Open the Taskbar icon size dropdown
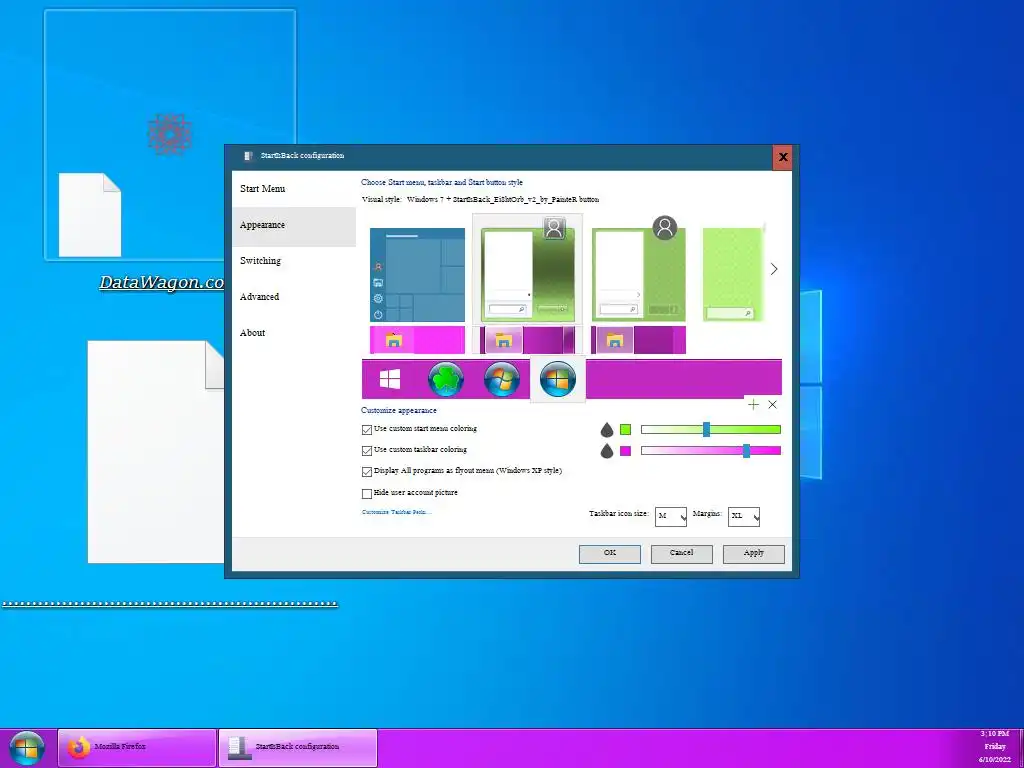Screen dimensions: 1024x768 coord(671,516)
